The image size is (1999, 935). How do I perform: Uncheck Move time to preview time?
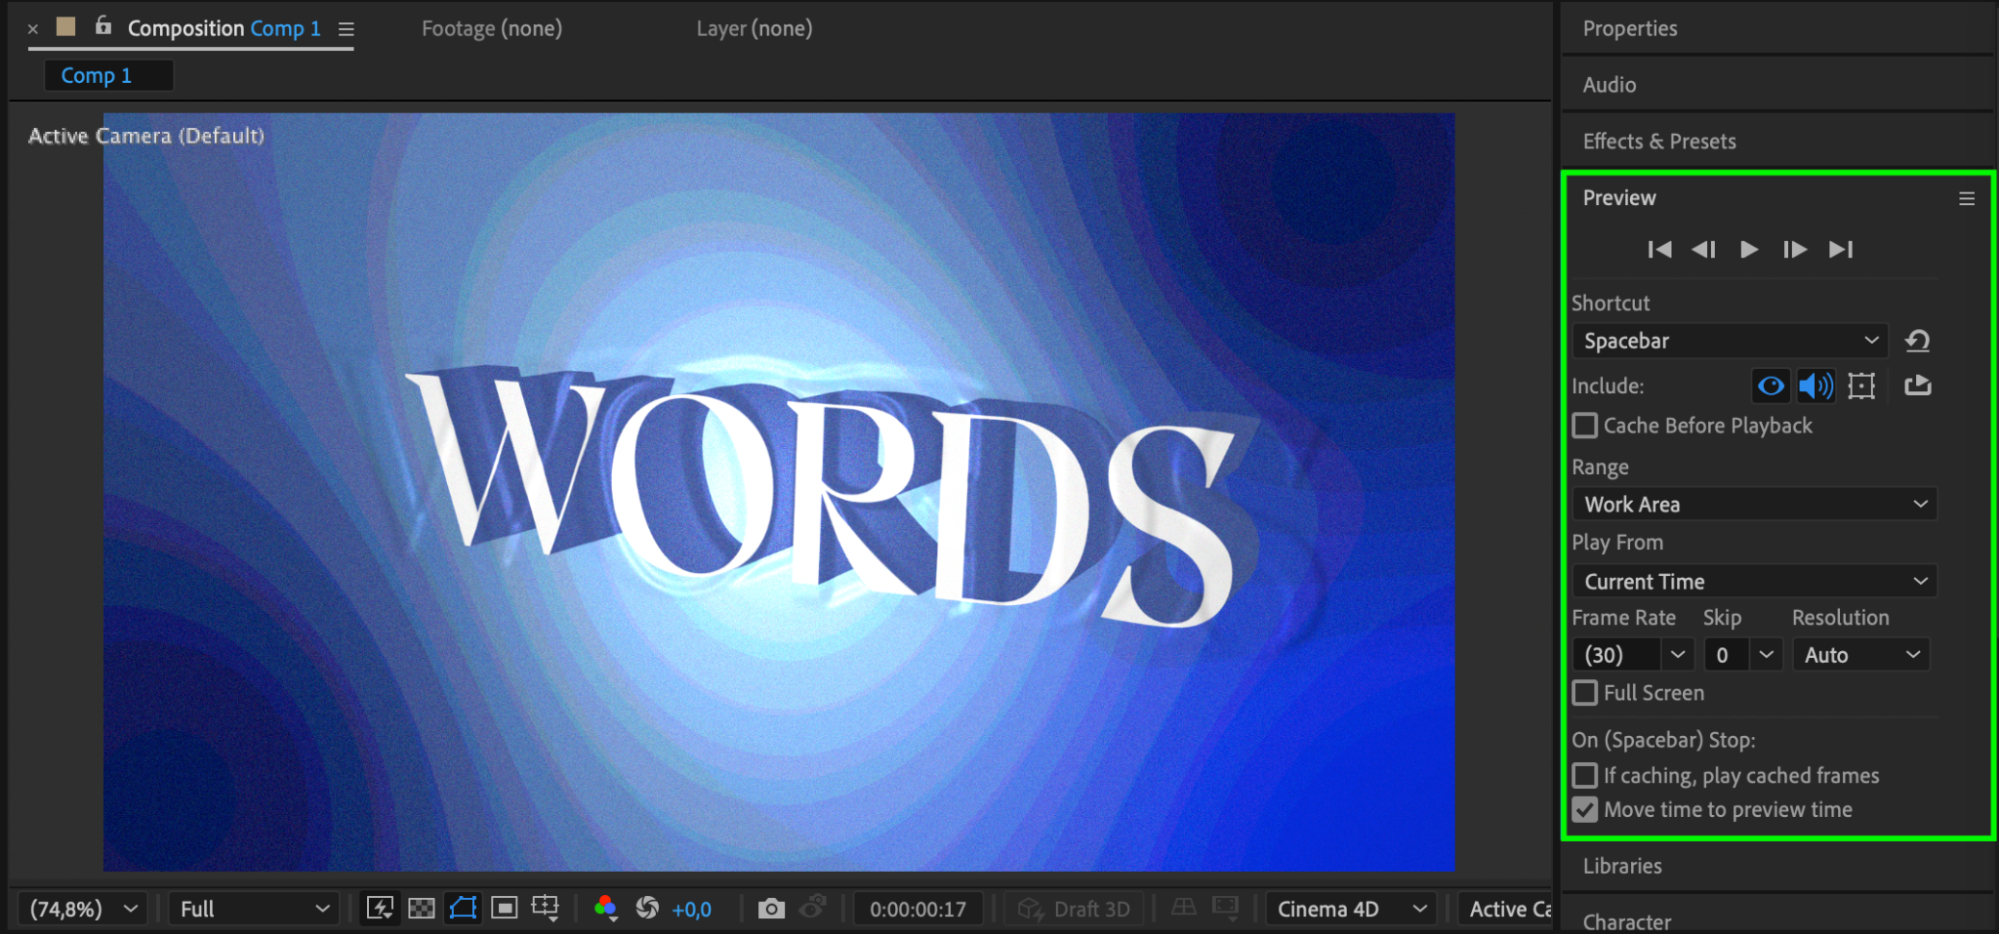tap(1585, 810)
